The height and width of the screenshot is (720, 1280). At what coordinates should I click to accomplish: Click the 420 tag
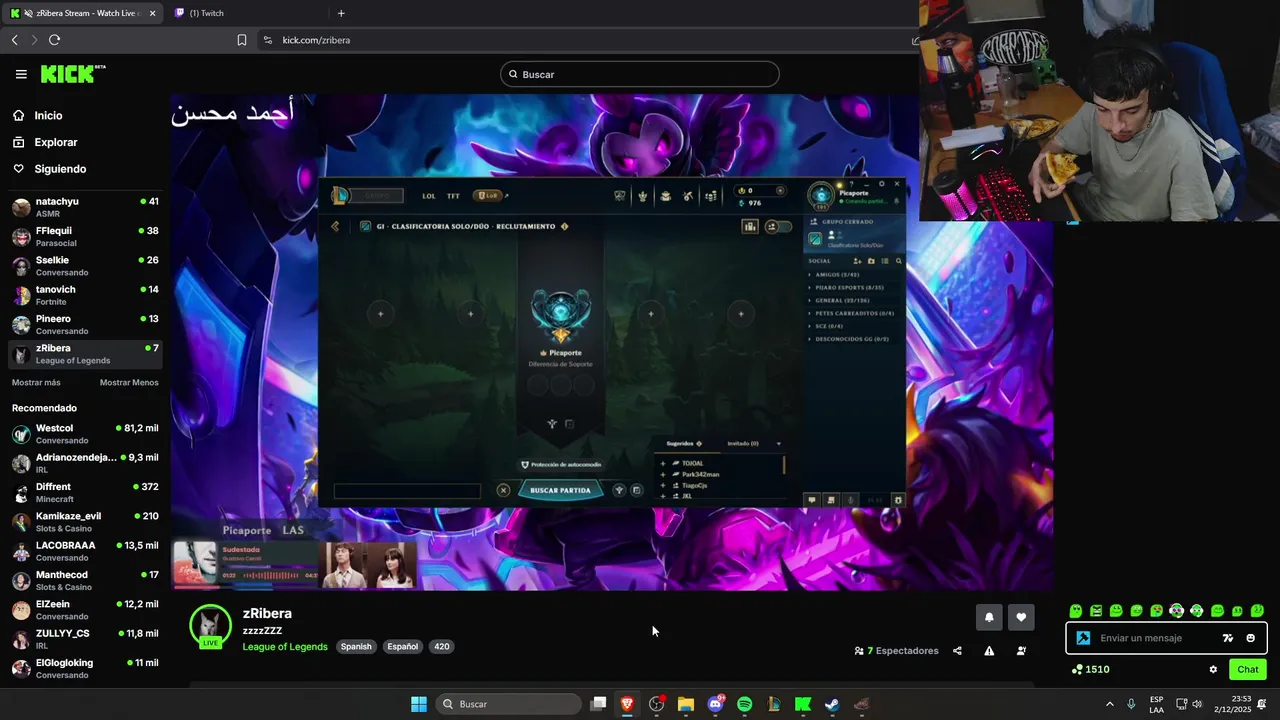(441, 647)
